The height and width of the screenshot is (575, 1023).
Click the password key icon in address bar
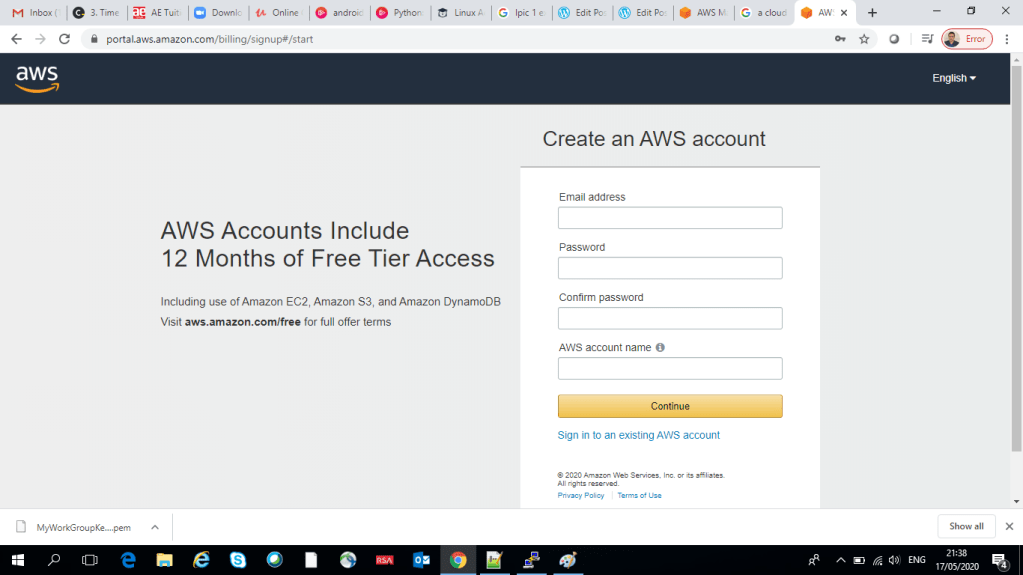[840, 39]
